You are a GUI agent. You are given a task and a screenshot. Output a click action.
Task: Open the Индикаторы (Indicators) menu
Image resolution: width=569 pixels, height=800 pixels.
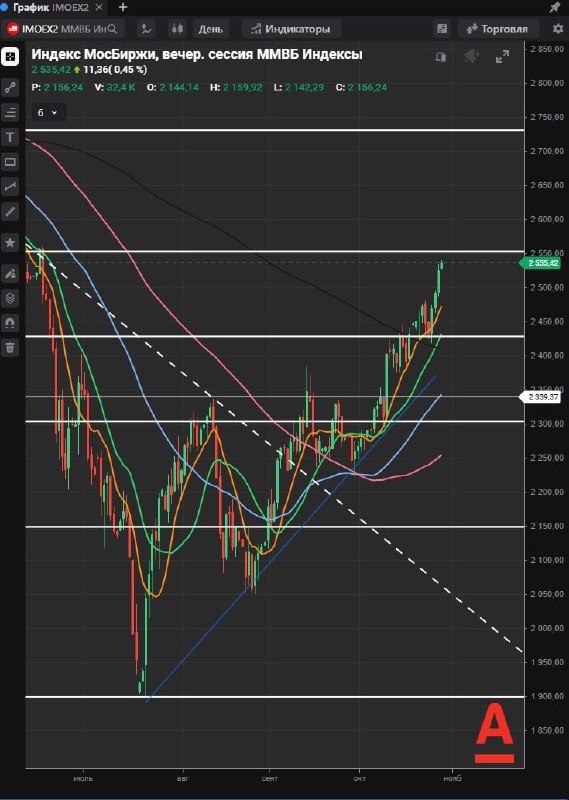[x=291, y=29]
